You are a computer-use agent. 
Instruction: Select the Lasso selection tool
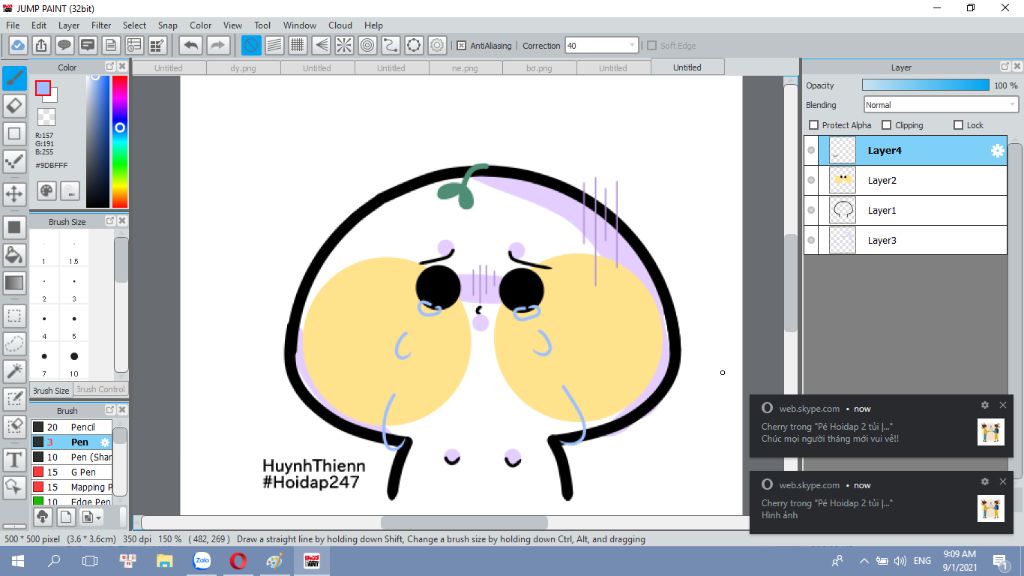(x=14, y=344)
